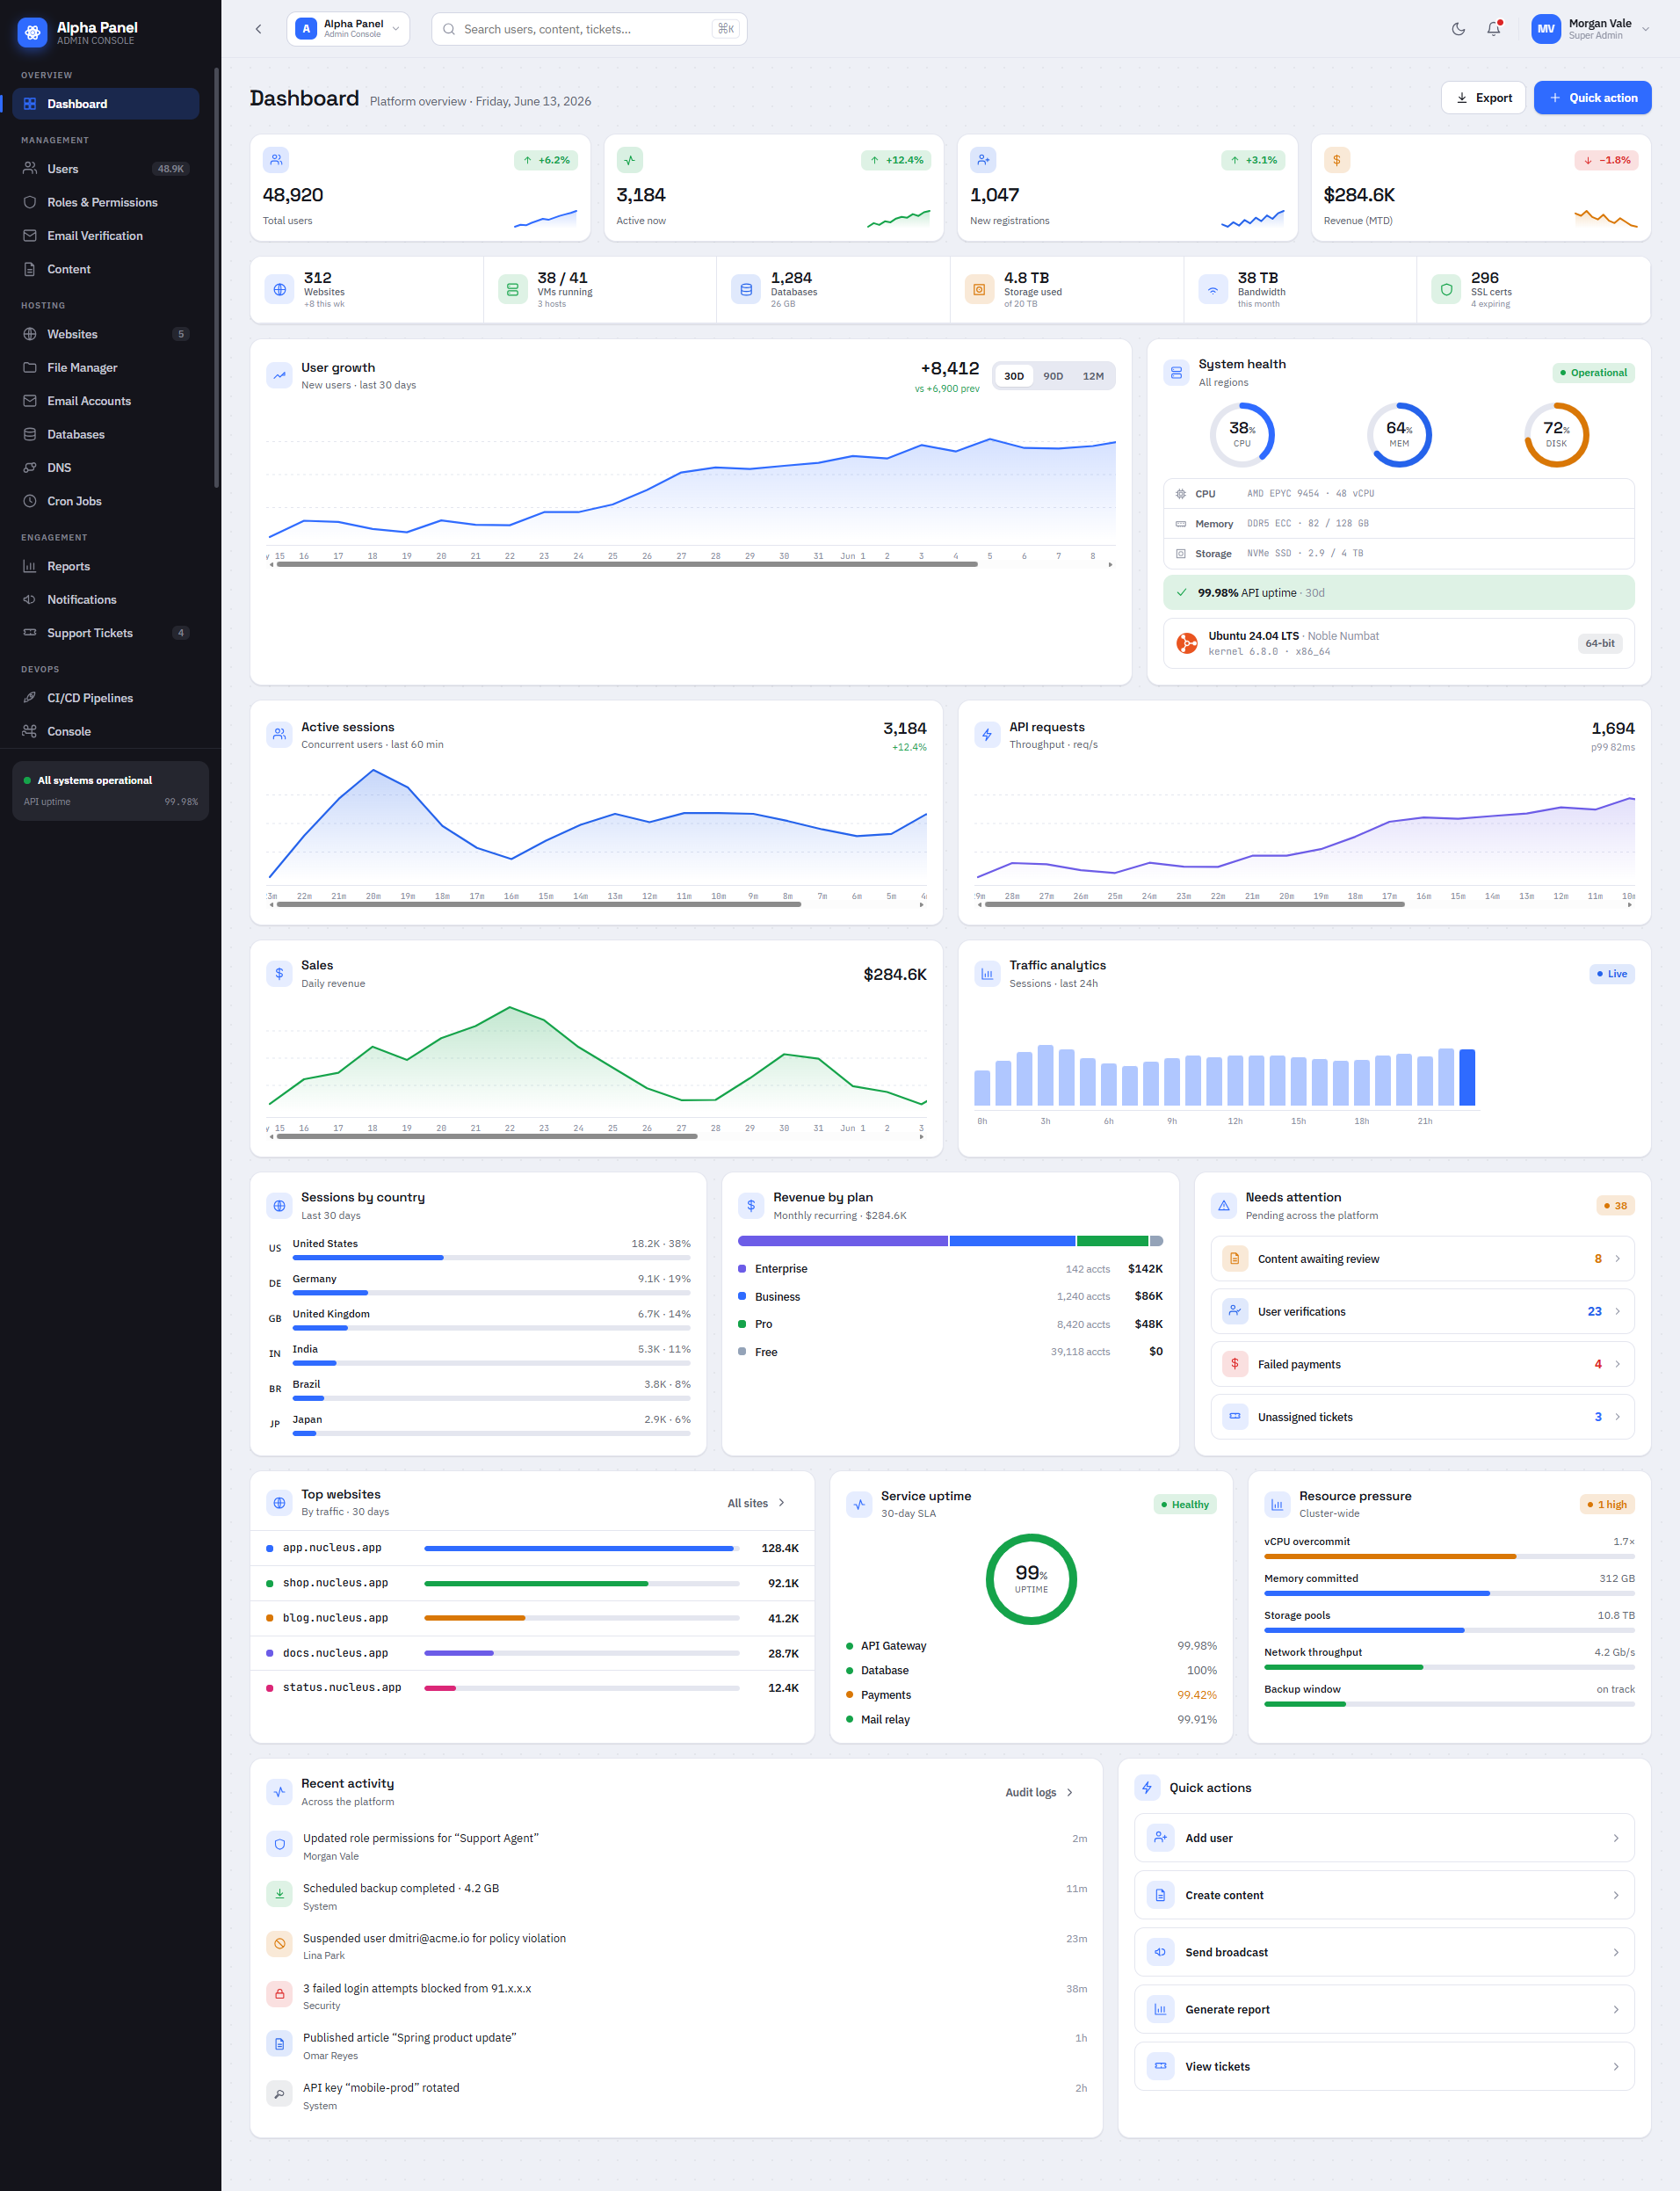This screenshot has width=1680, height=2191.
Task: Switch User growth range to 30D
Action: click(x=1014, y=376)
